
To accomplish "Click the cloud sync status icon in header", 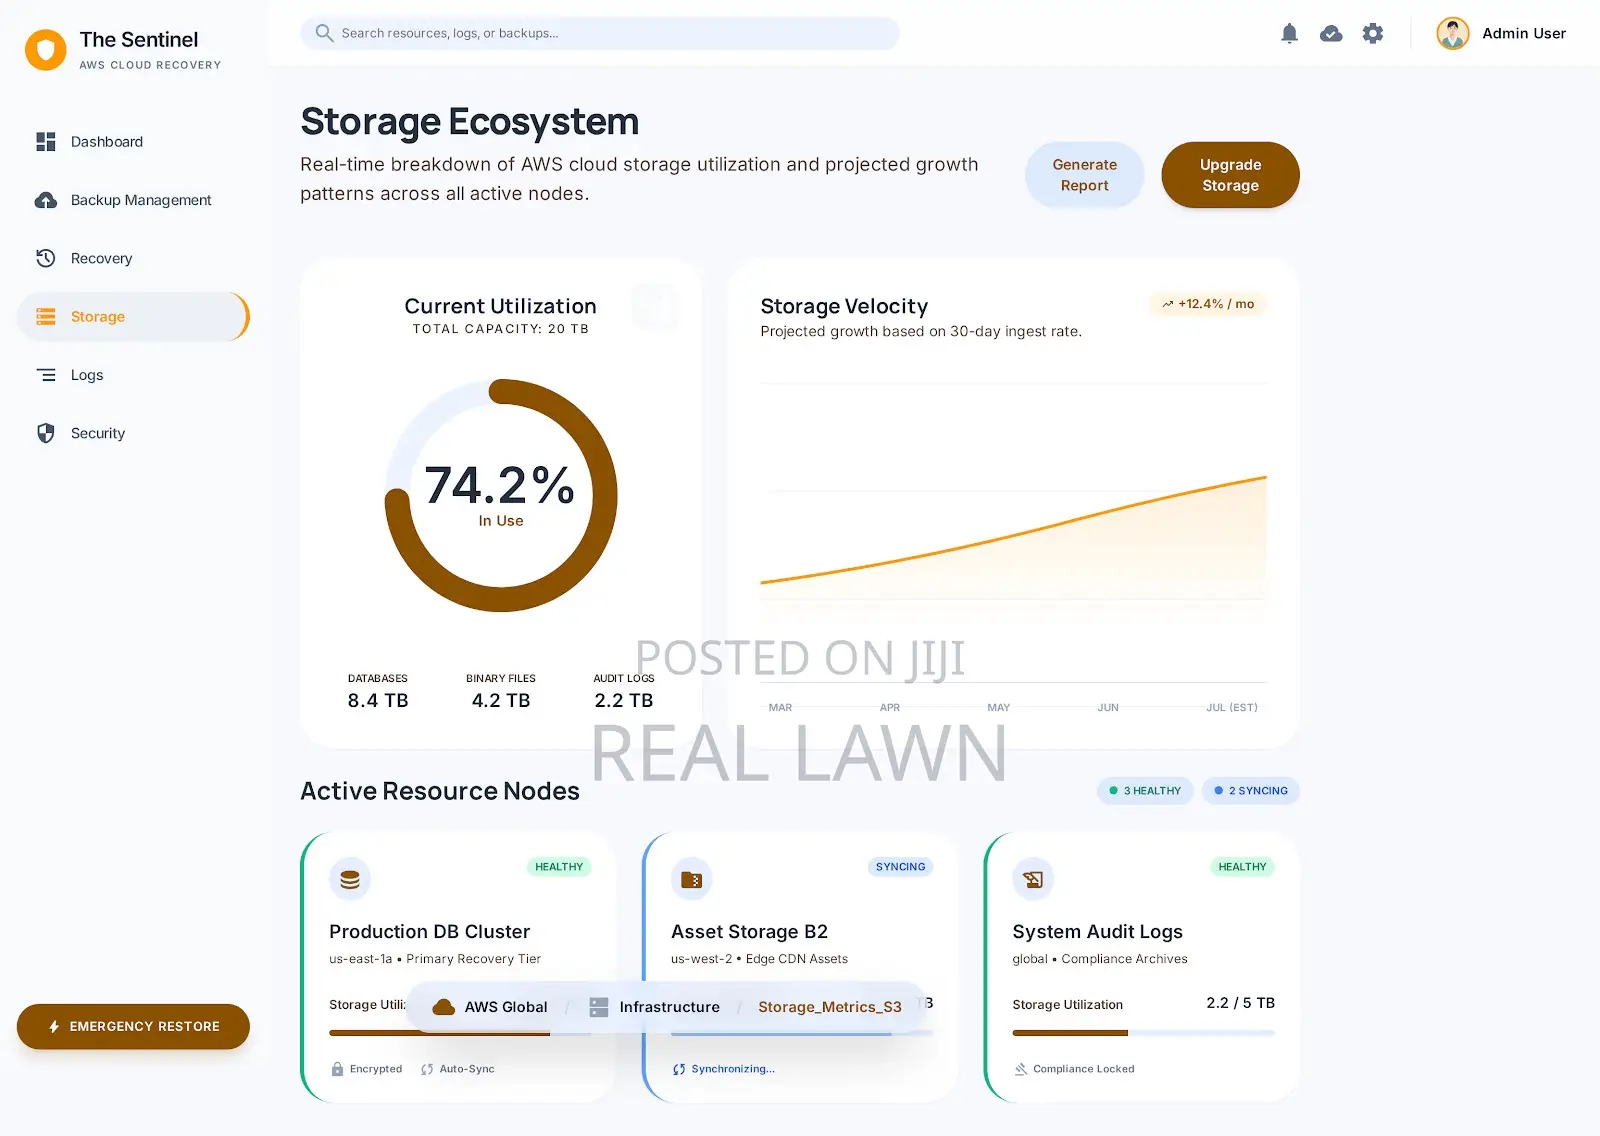I will [x=1331, y=33].
